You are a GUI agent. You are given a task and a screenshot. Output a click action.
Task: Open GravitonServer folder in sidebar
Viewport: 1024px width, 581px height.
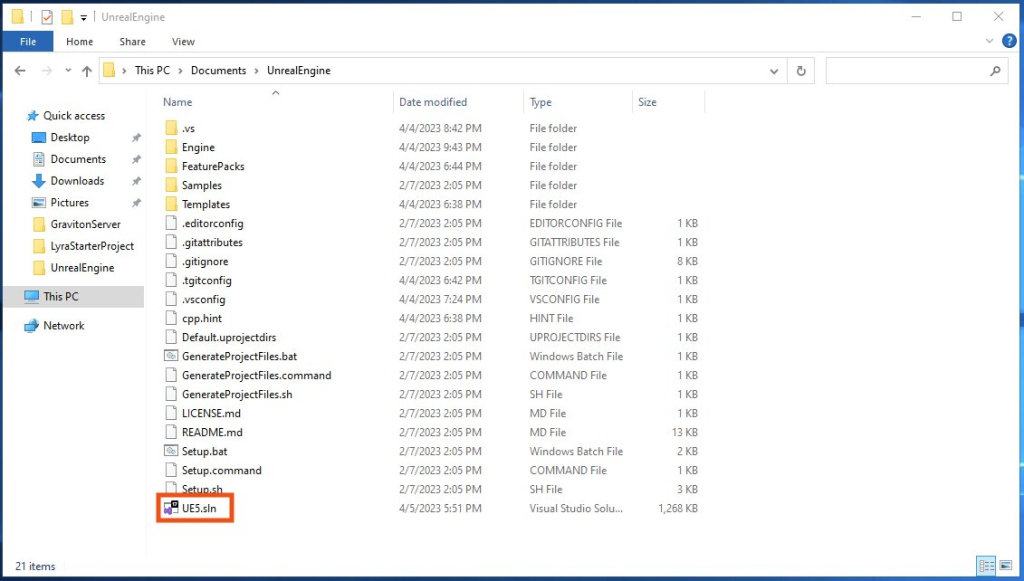point(86,224)
